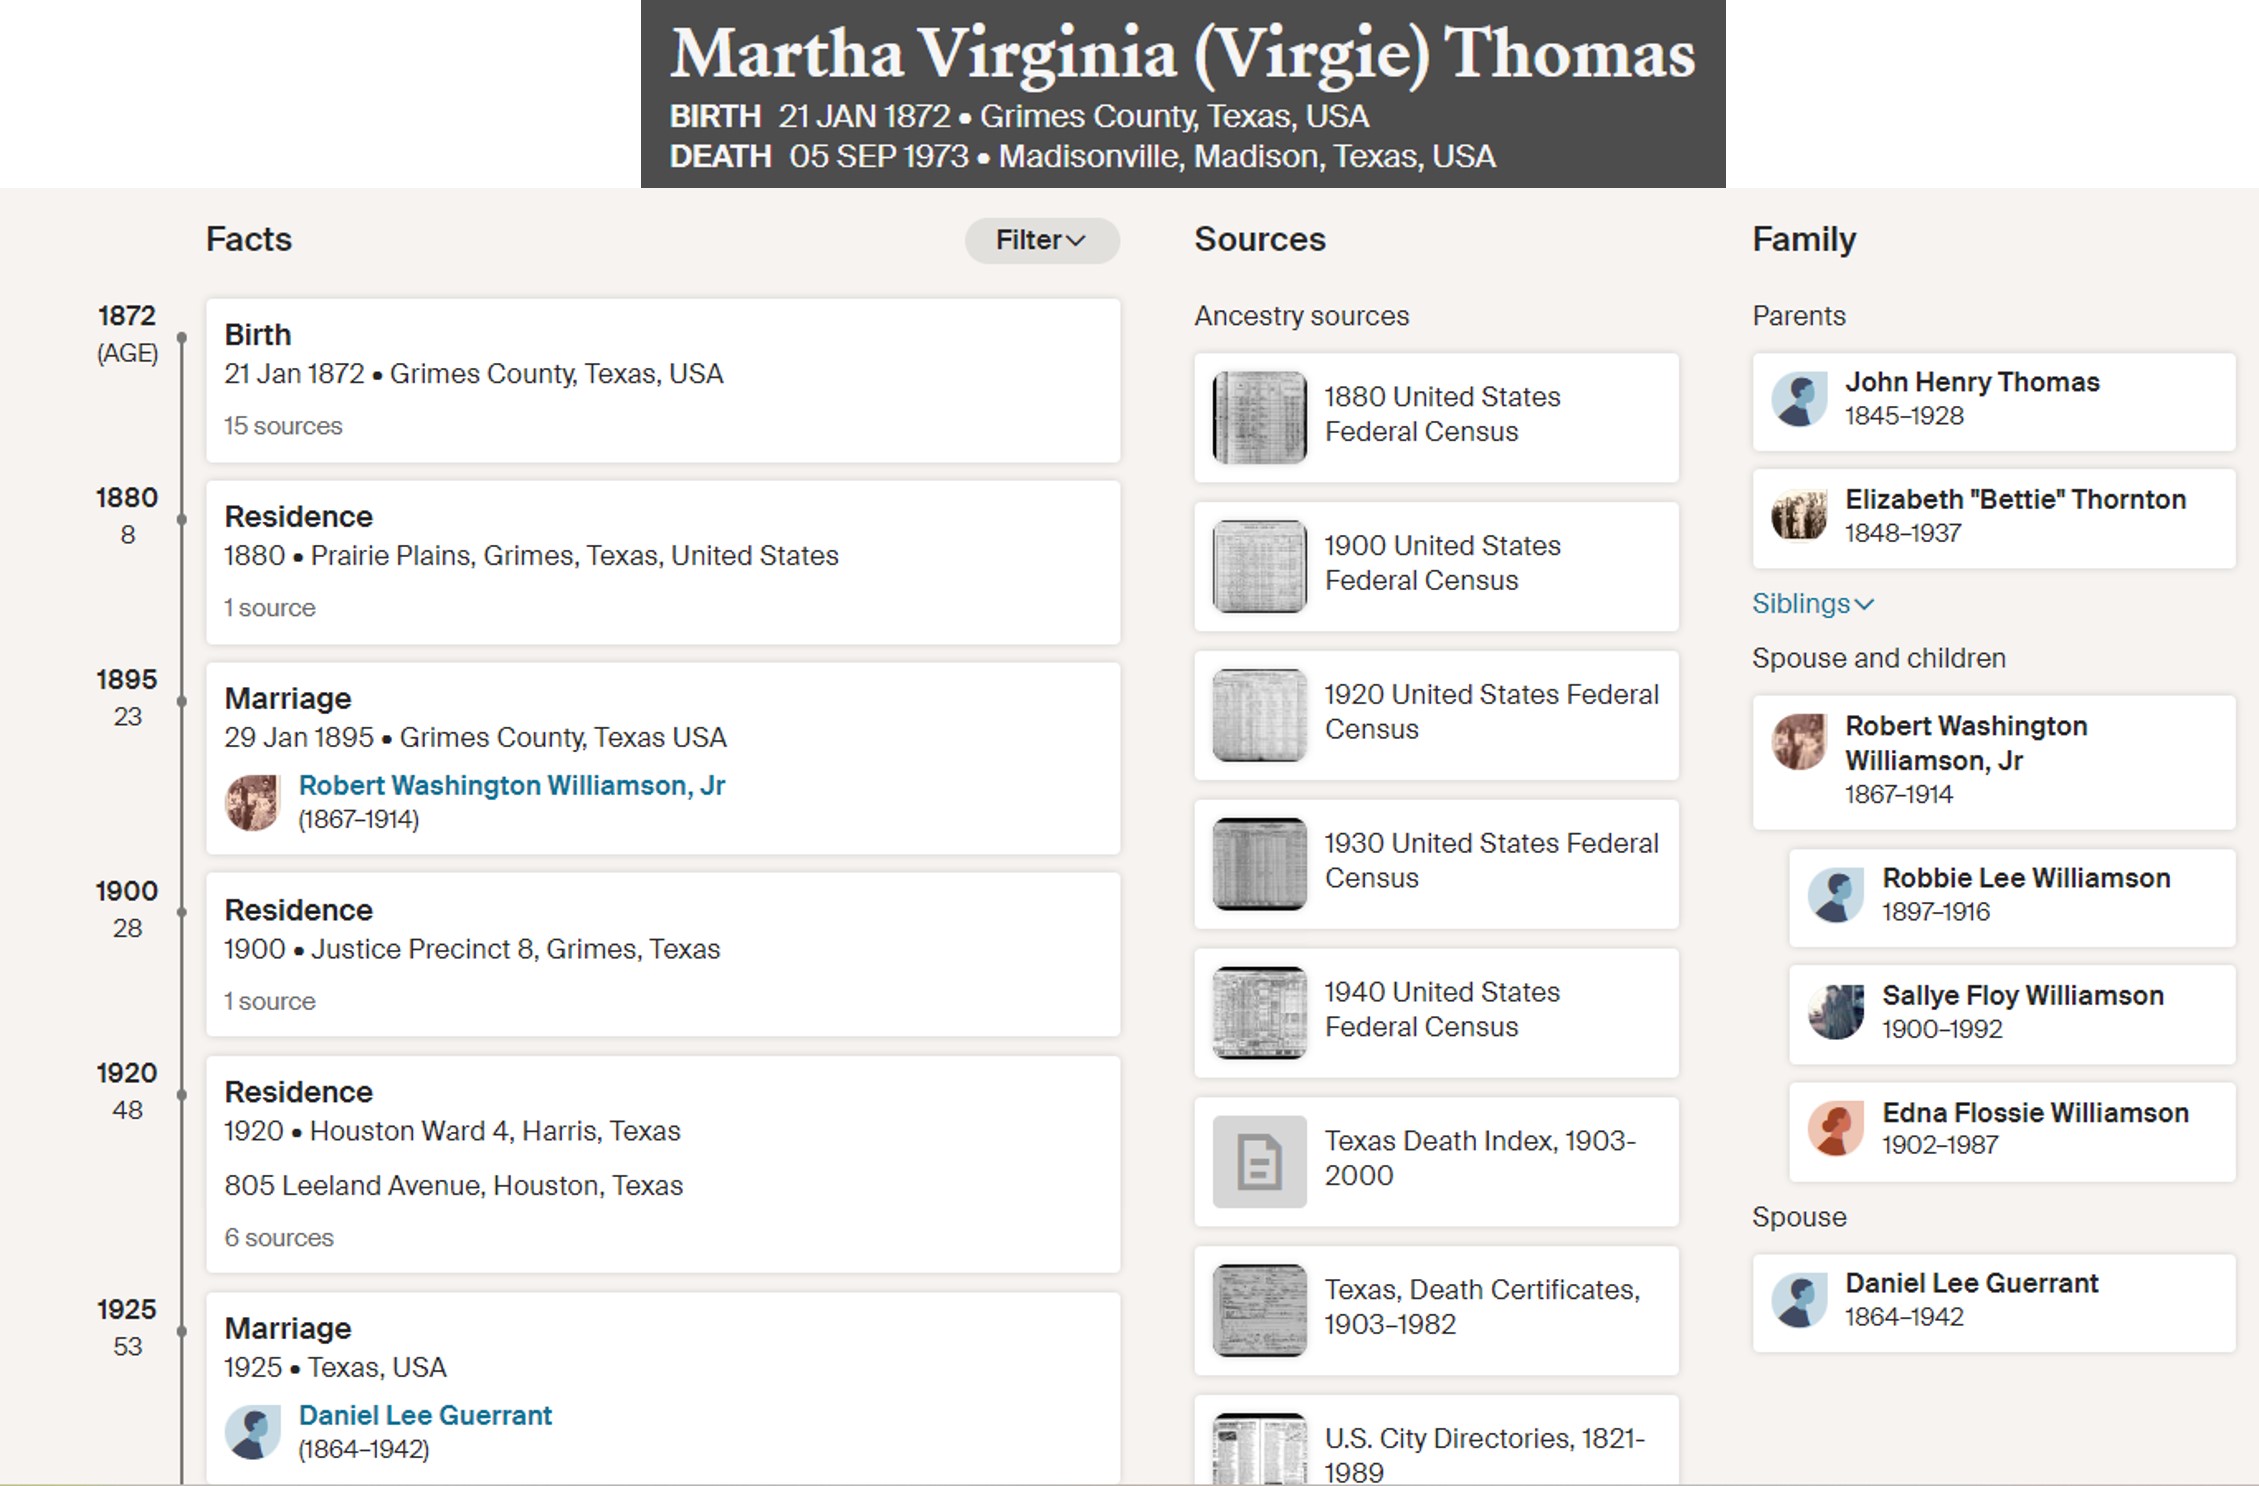Expand the Siblings list

1812,604
